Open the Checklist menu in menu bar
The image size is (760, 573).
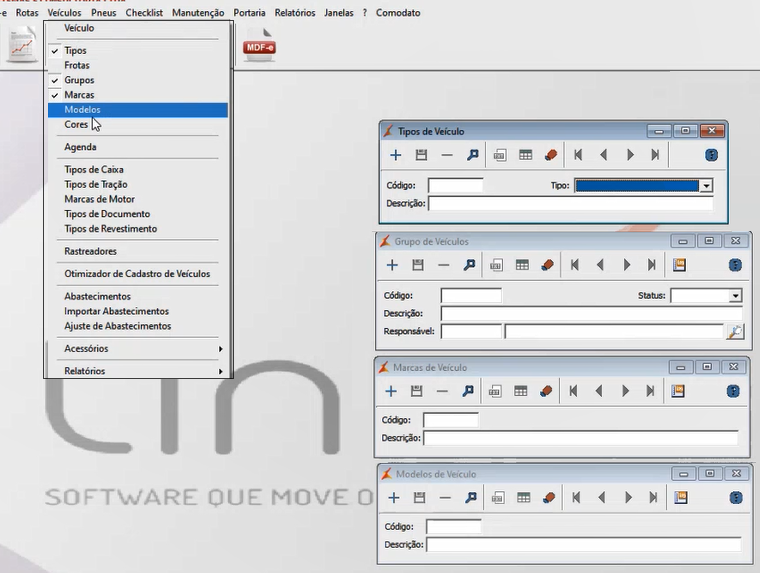point(144,13)
